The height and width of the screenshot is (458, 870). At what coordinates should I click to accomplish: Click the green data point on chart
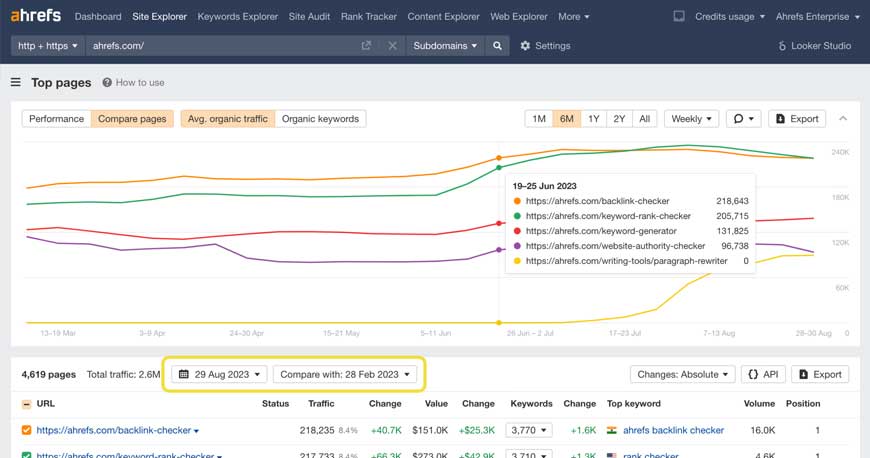[499, 167]
